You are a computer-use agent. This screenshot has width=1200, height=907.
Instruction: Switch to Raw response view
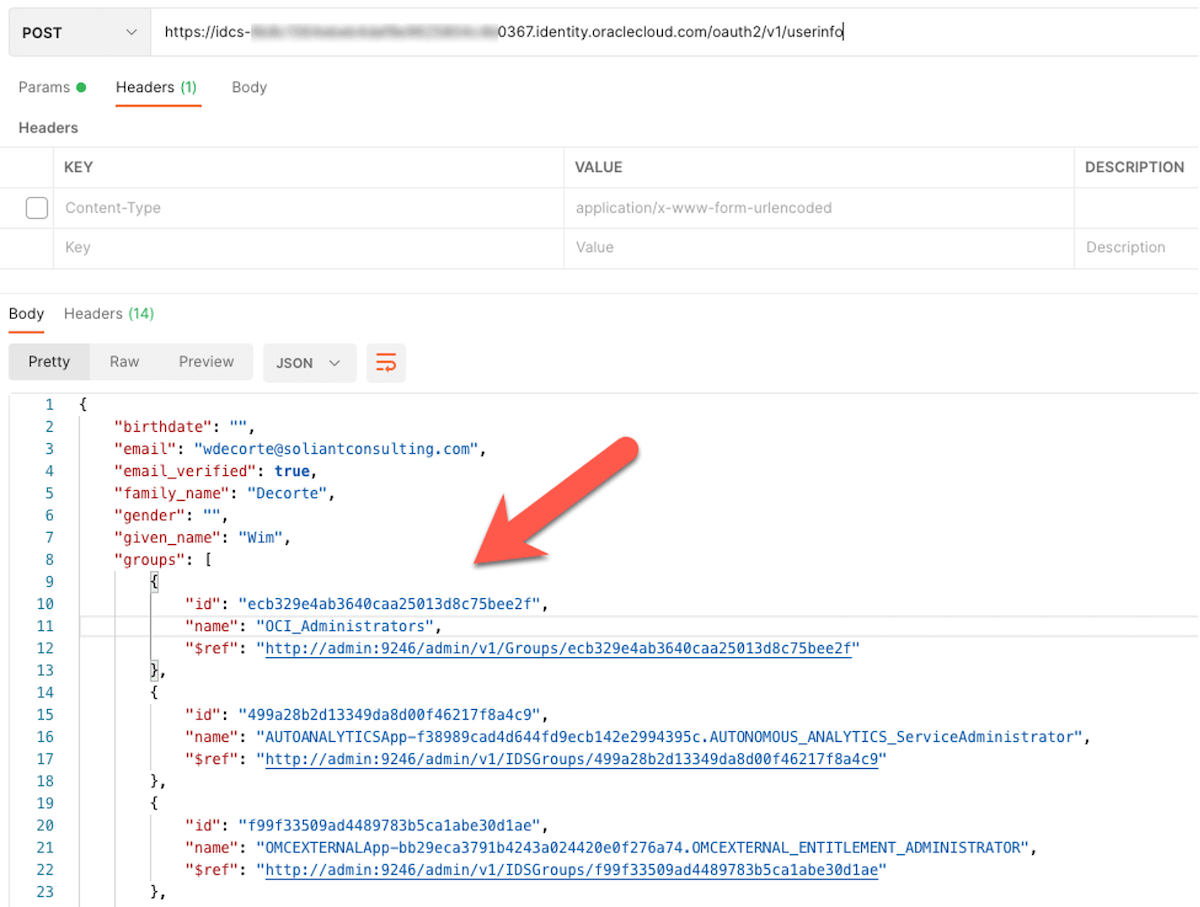click(x=124, y=362)
